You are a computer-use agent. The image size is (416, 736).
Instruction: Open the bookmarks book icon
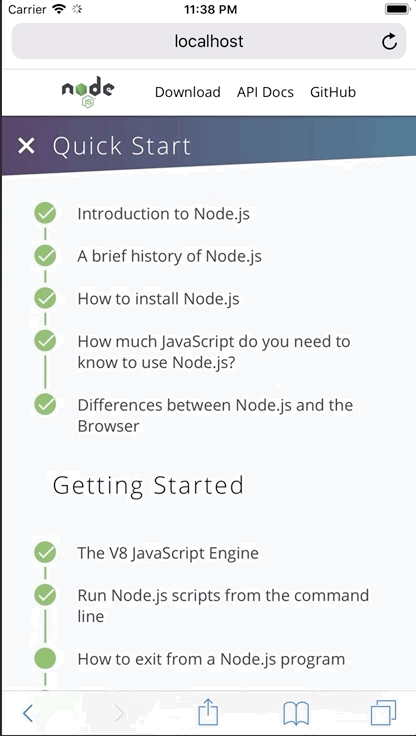click(x=296, y=713)
